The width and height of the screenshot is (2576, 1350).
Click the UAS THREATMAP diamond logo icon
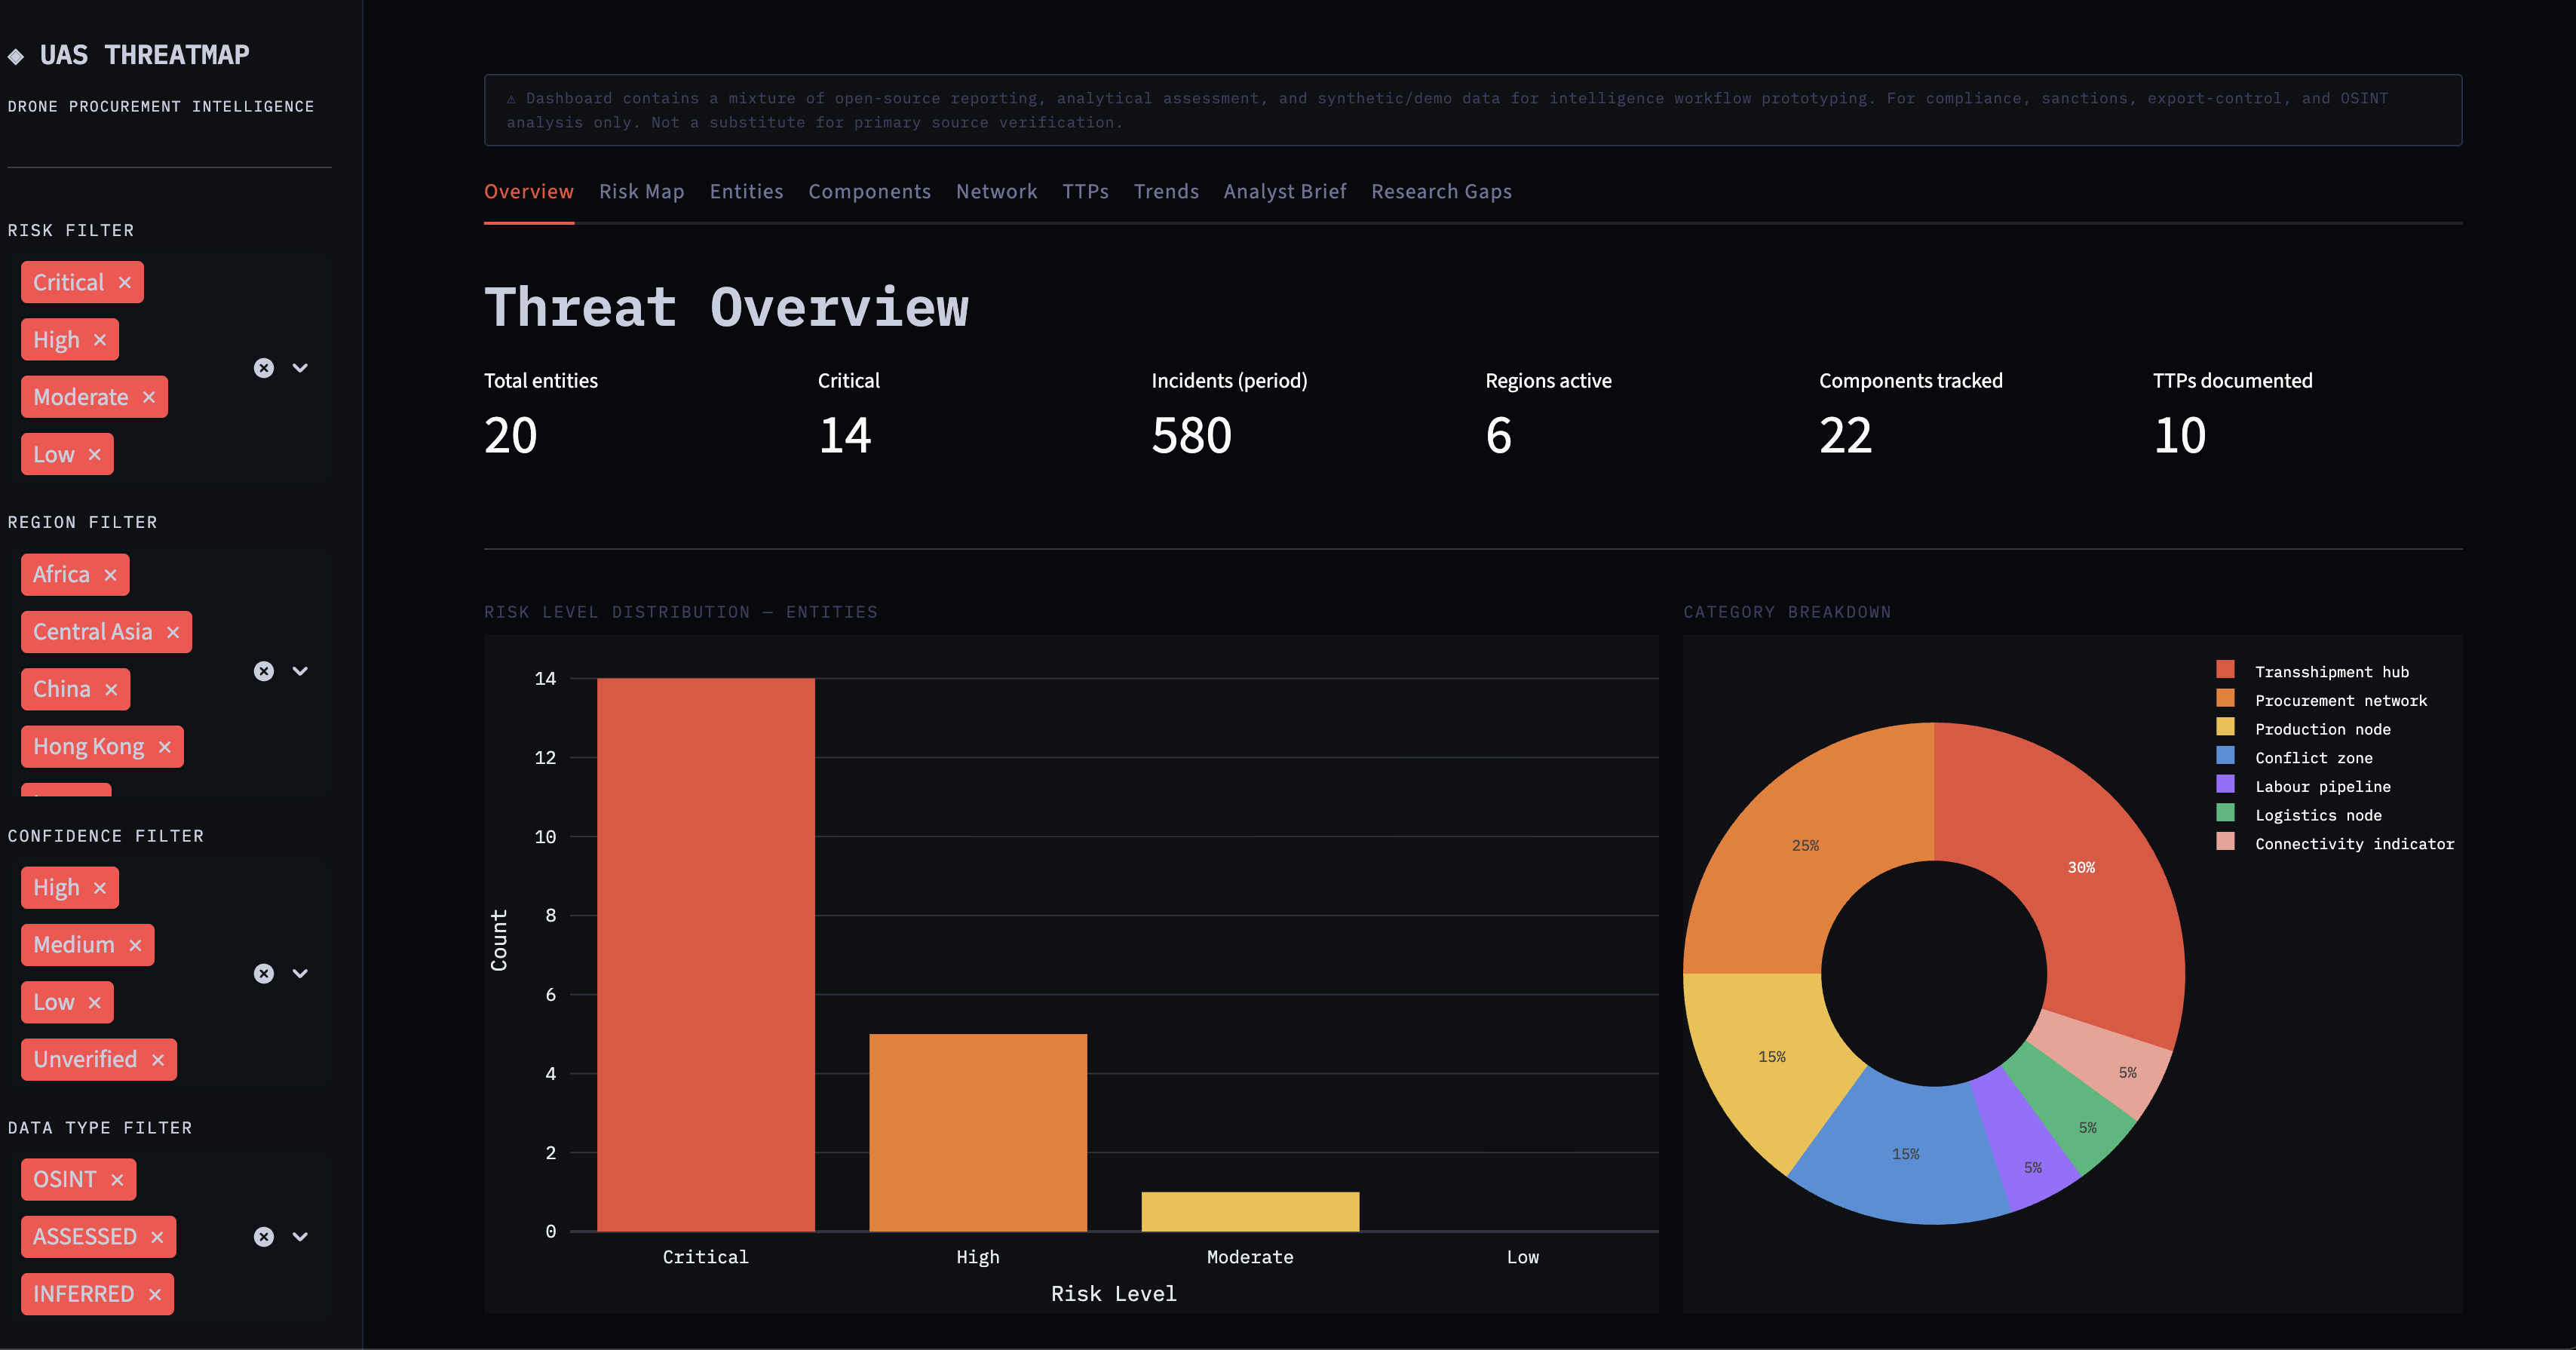click(x=16, y=56)
